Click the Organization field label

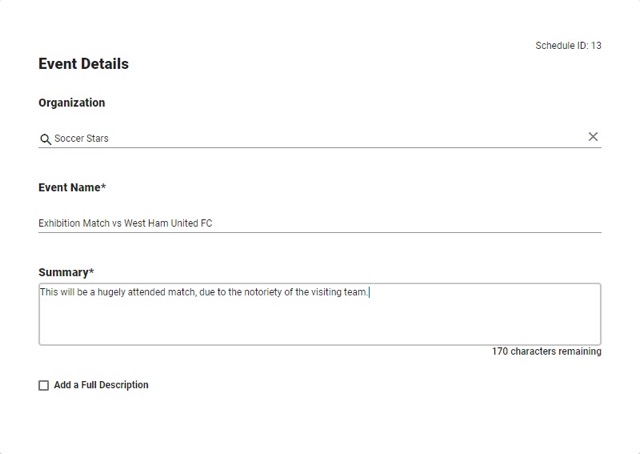[x=72, y=102]
